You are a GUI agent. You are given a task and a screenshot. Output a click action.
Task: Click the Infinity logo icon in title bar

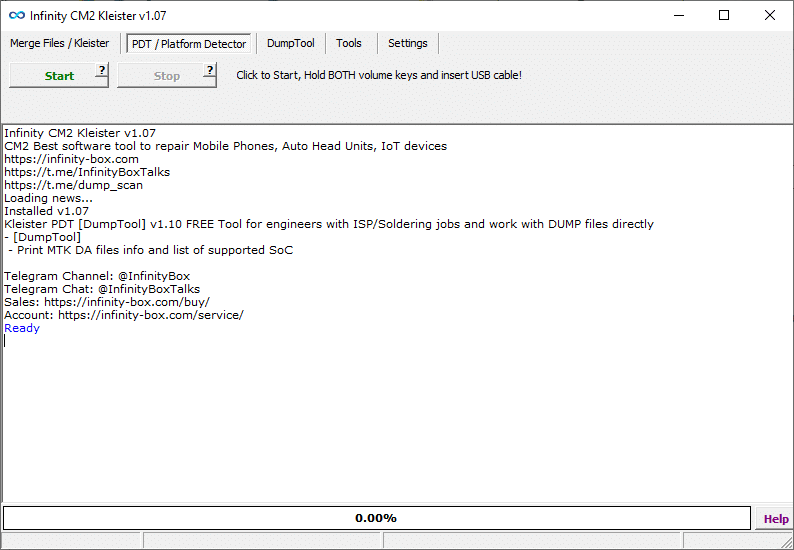pos(17,15)
